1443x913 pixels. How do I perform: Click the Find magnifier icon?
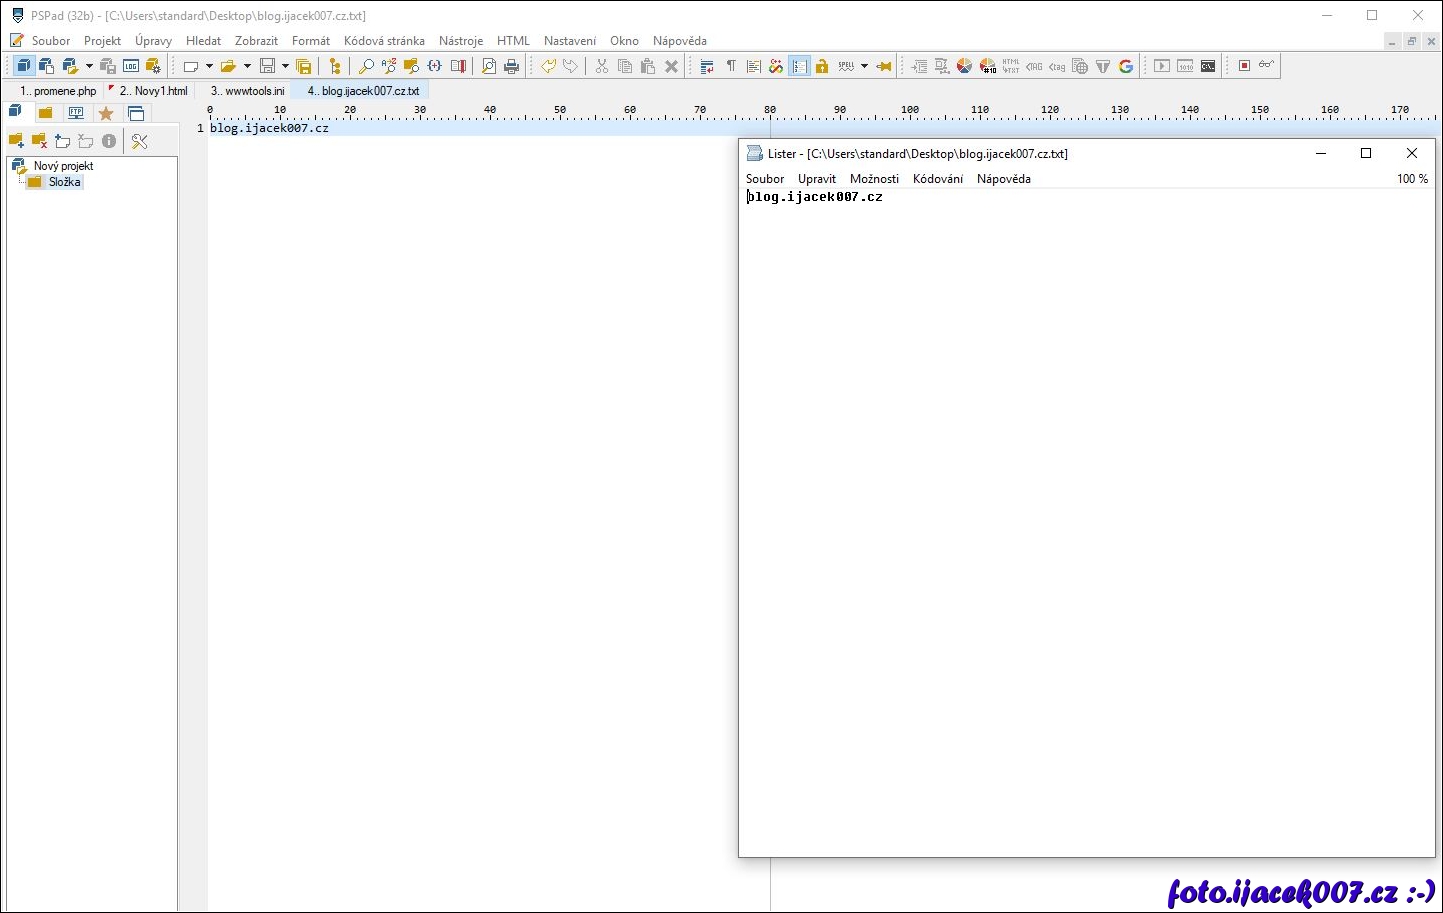click(x=366, y=66)
